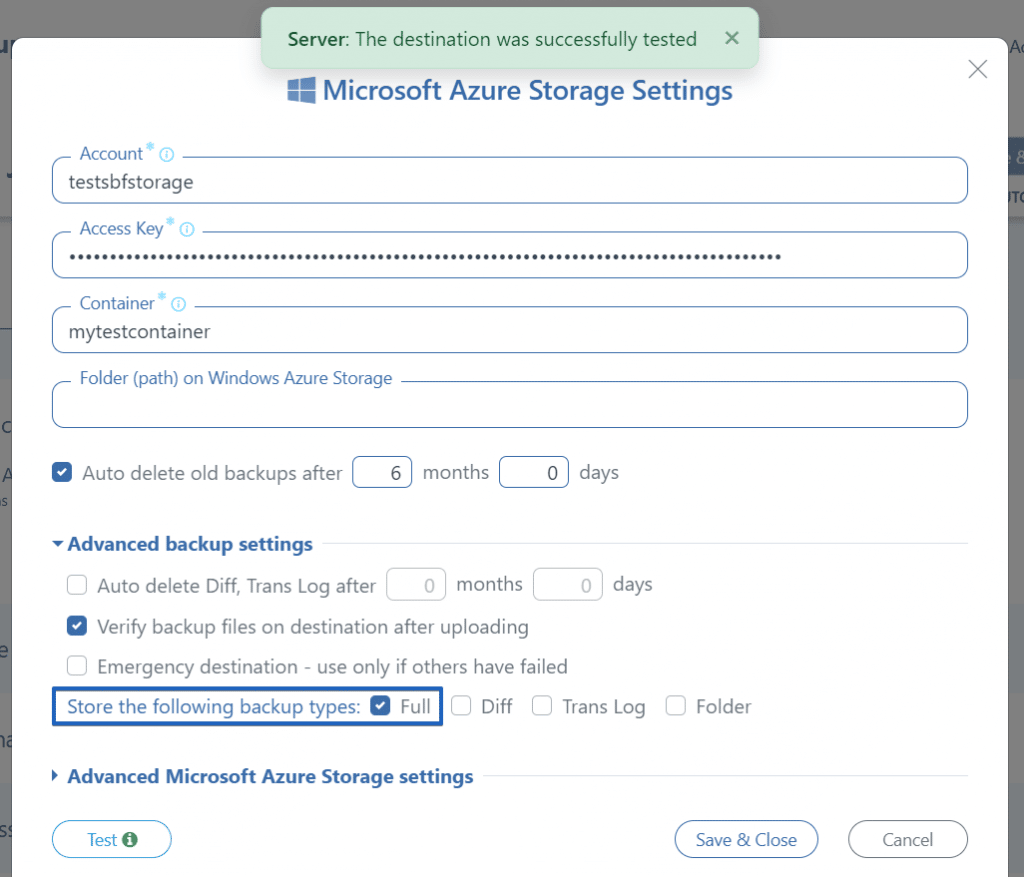This screenshot has width=1024, height=877.
Task: Click the Folder path input field
Action: pyautogui.click(x=510, y=404)
